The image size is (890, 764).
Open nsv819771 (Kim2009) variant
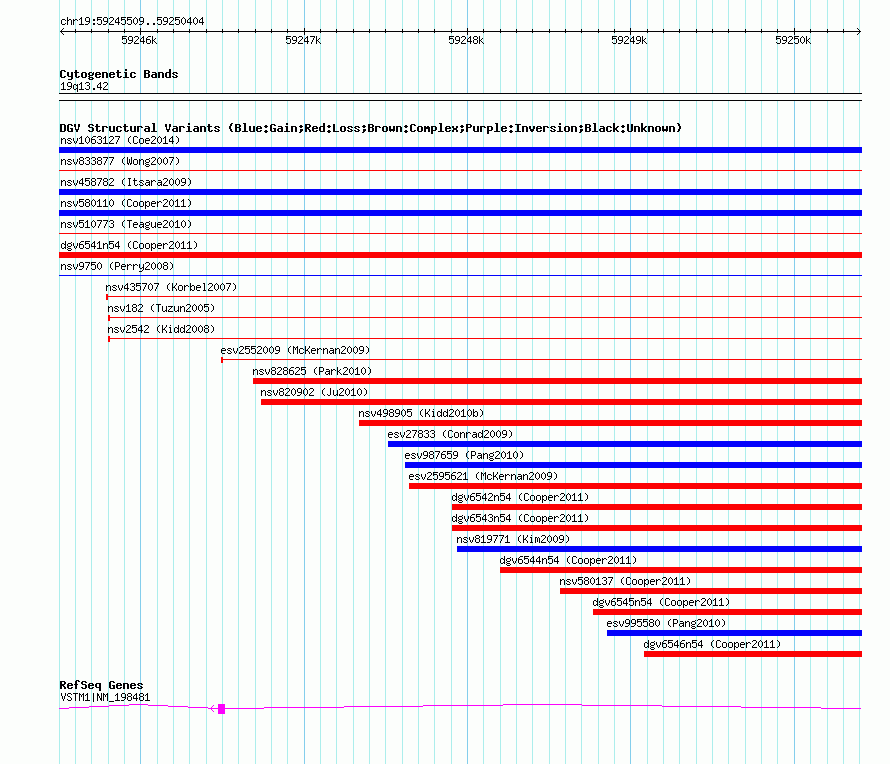tap(513, 539)
